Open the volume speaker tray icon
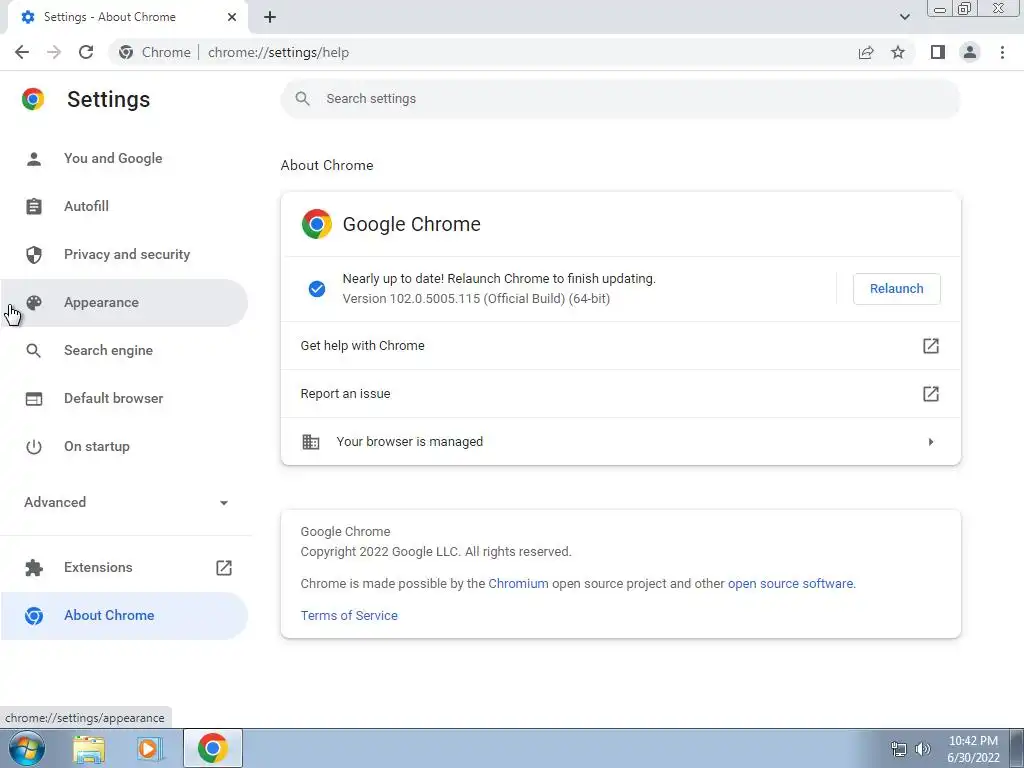Image resolution: width=1024 pixels, height=768 pixels. pyautogui.click(x=923, y=749)
